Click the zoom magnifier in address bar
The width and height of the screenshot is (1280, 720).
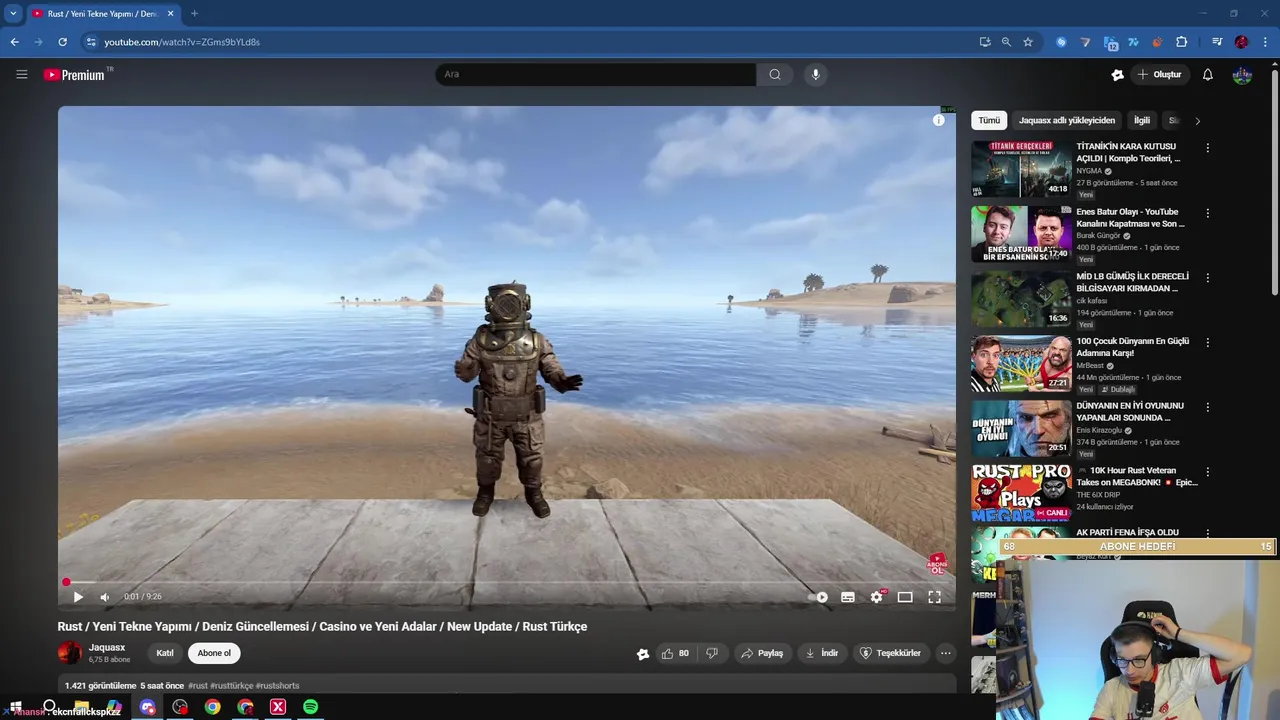pyautogui.click(x=1006, y=42)
